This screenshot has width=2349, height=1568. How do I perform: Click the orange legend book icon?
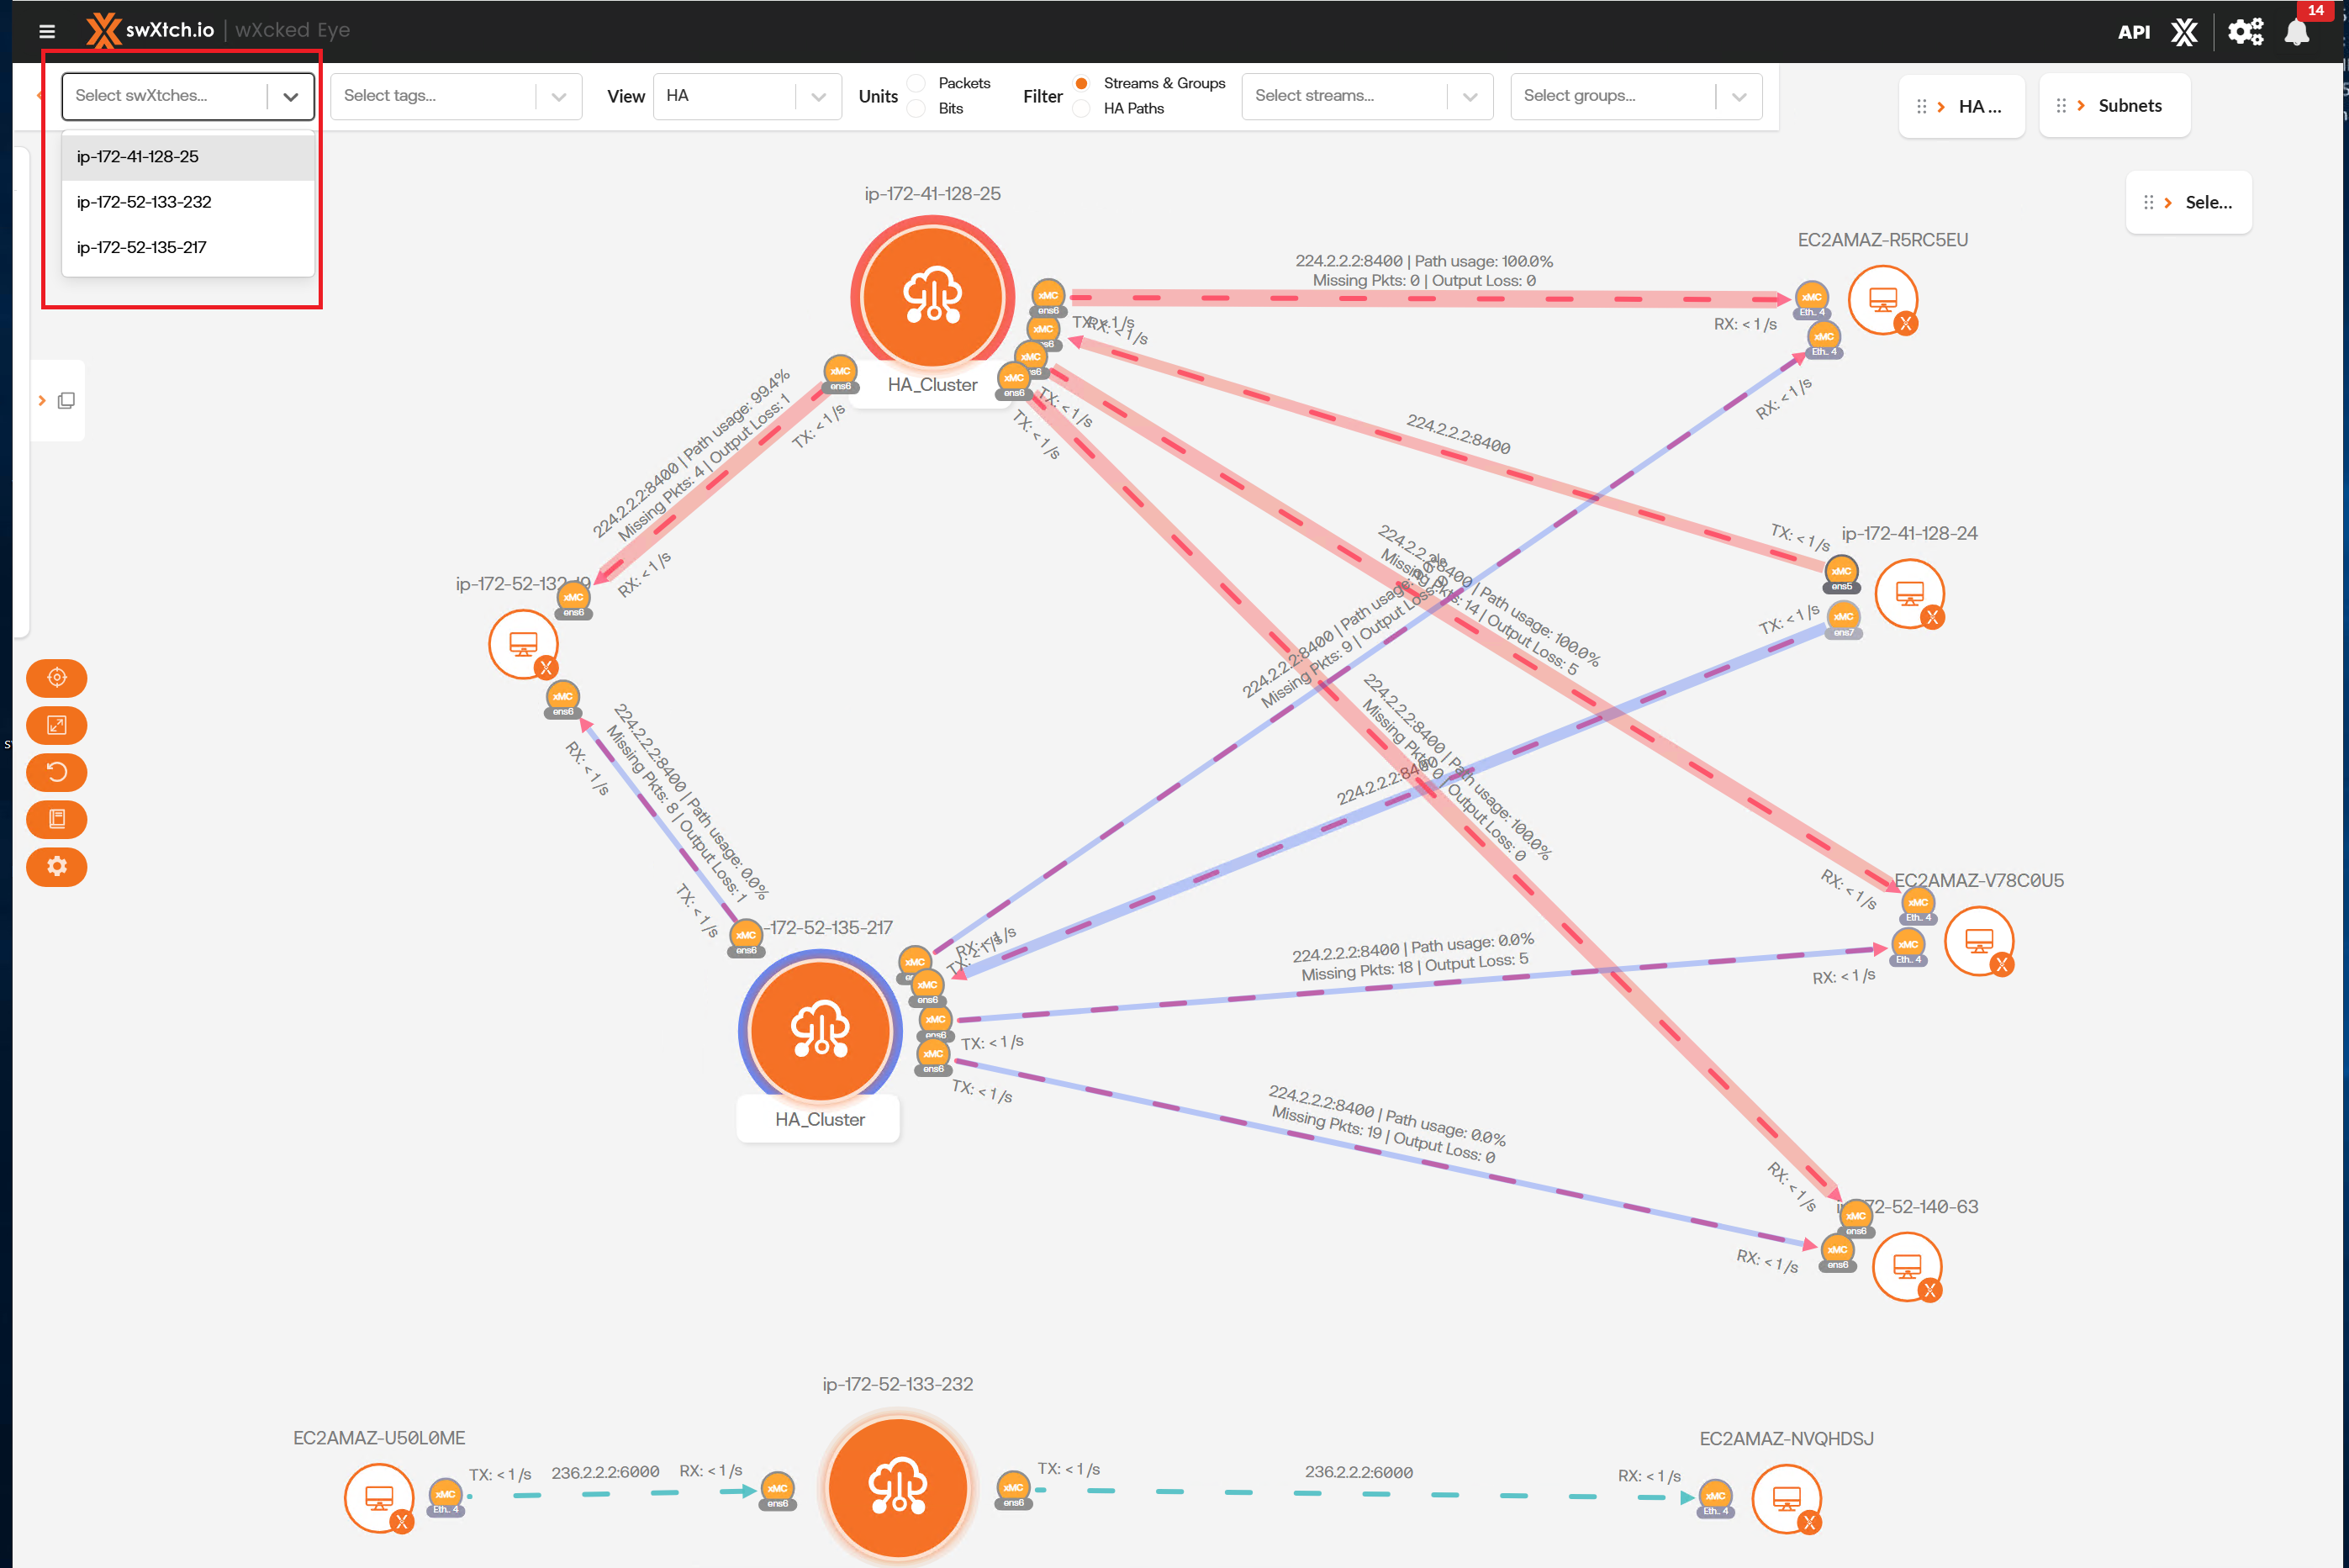(x=57, y=819)
